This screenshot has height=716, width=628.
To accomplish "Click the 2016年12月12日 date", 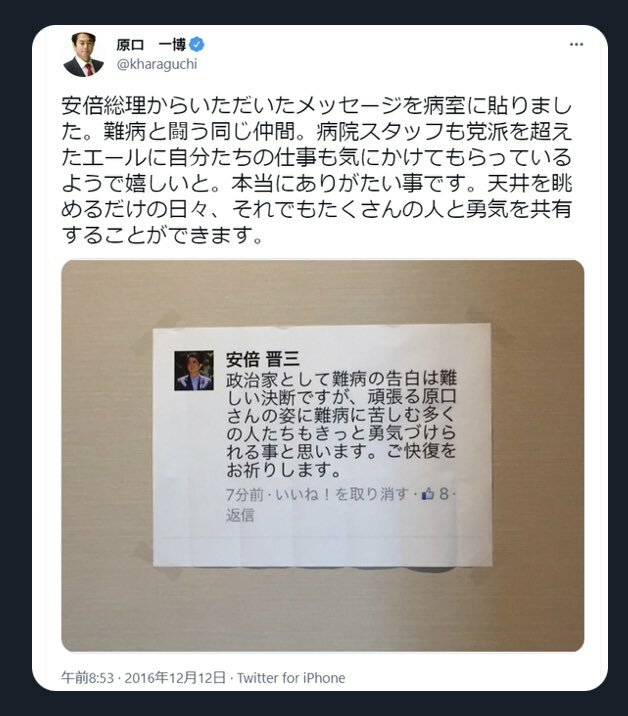I will point(175,678).
